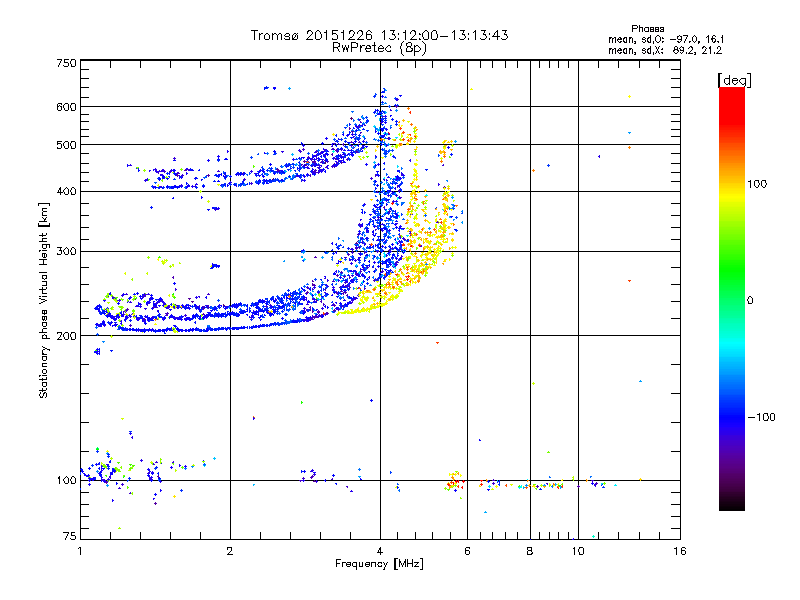Click x-axis tick label '1'

pyautogui.click(x=80, y=551)
